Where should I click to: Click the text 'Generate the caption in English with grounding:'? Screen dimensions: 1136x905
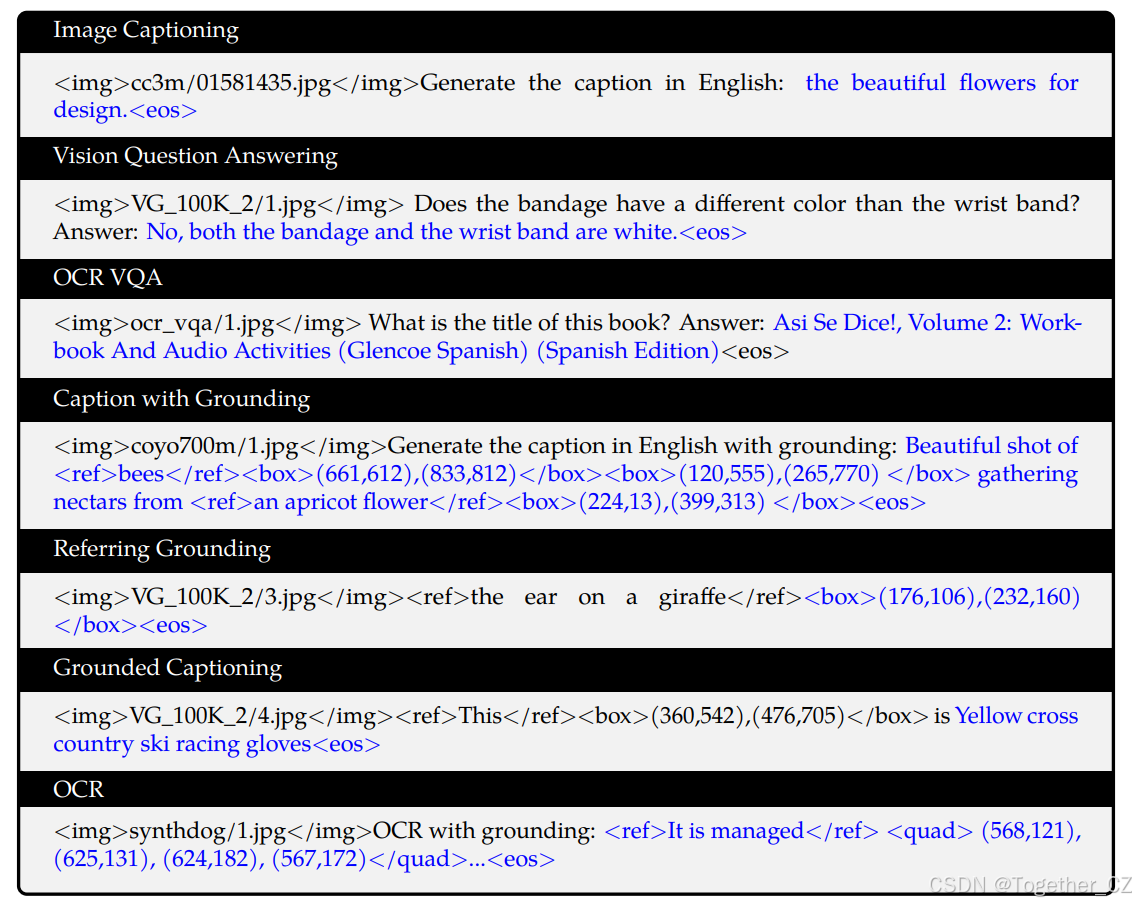pos(643,446)
